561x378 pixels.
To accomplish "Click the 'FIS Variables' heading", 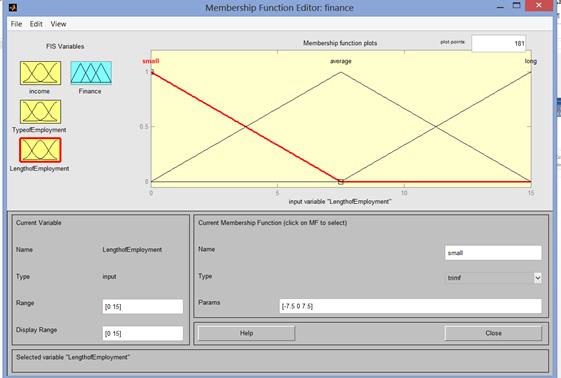I will pyautogui.click(x=65, y=46).
